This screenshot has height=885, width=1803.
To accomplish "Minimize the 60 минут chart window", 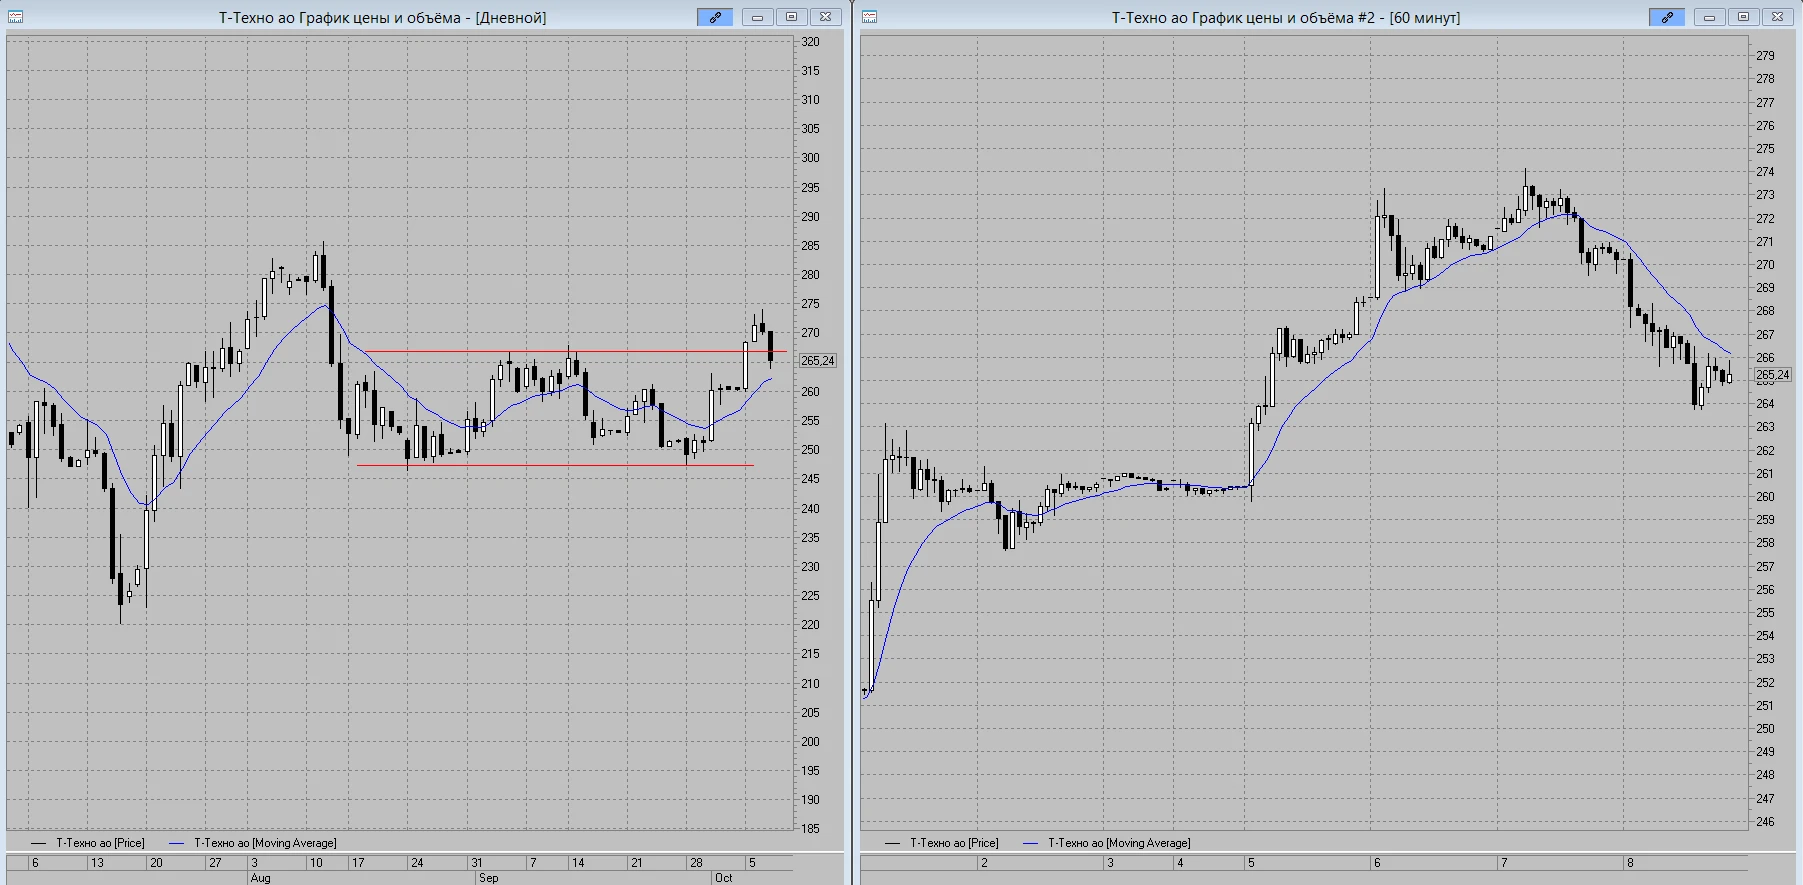I will 1709,17.
